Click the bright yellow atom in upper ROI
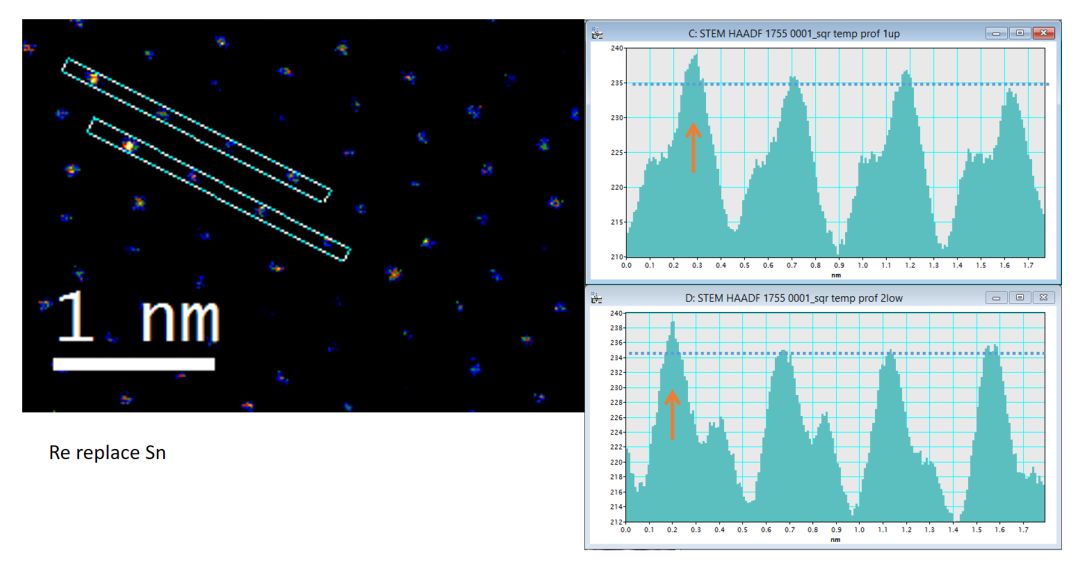 (92, 77)
